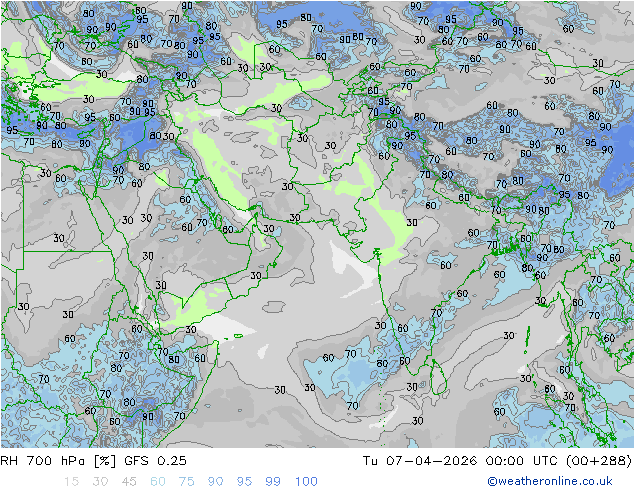Click legend value 75
The width and height of the screenshot is (634, 490).
[x=187, y=482]
